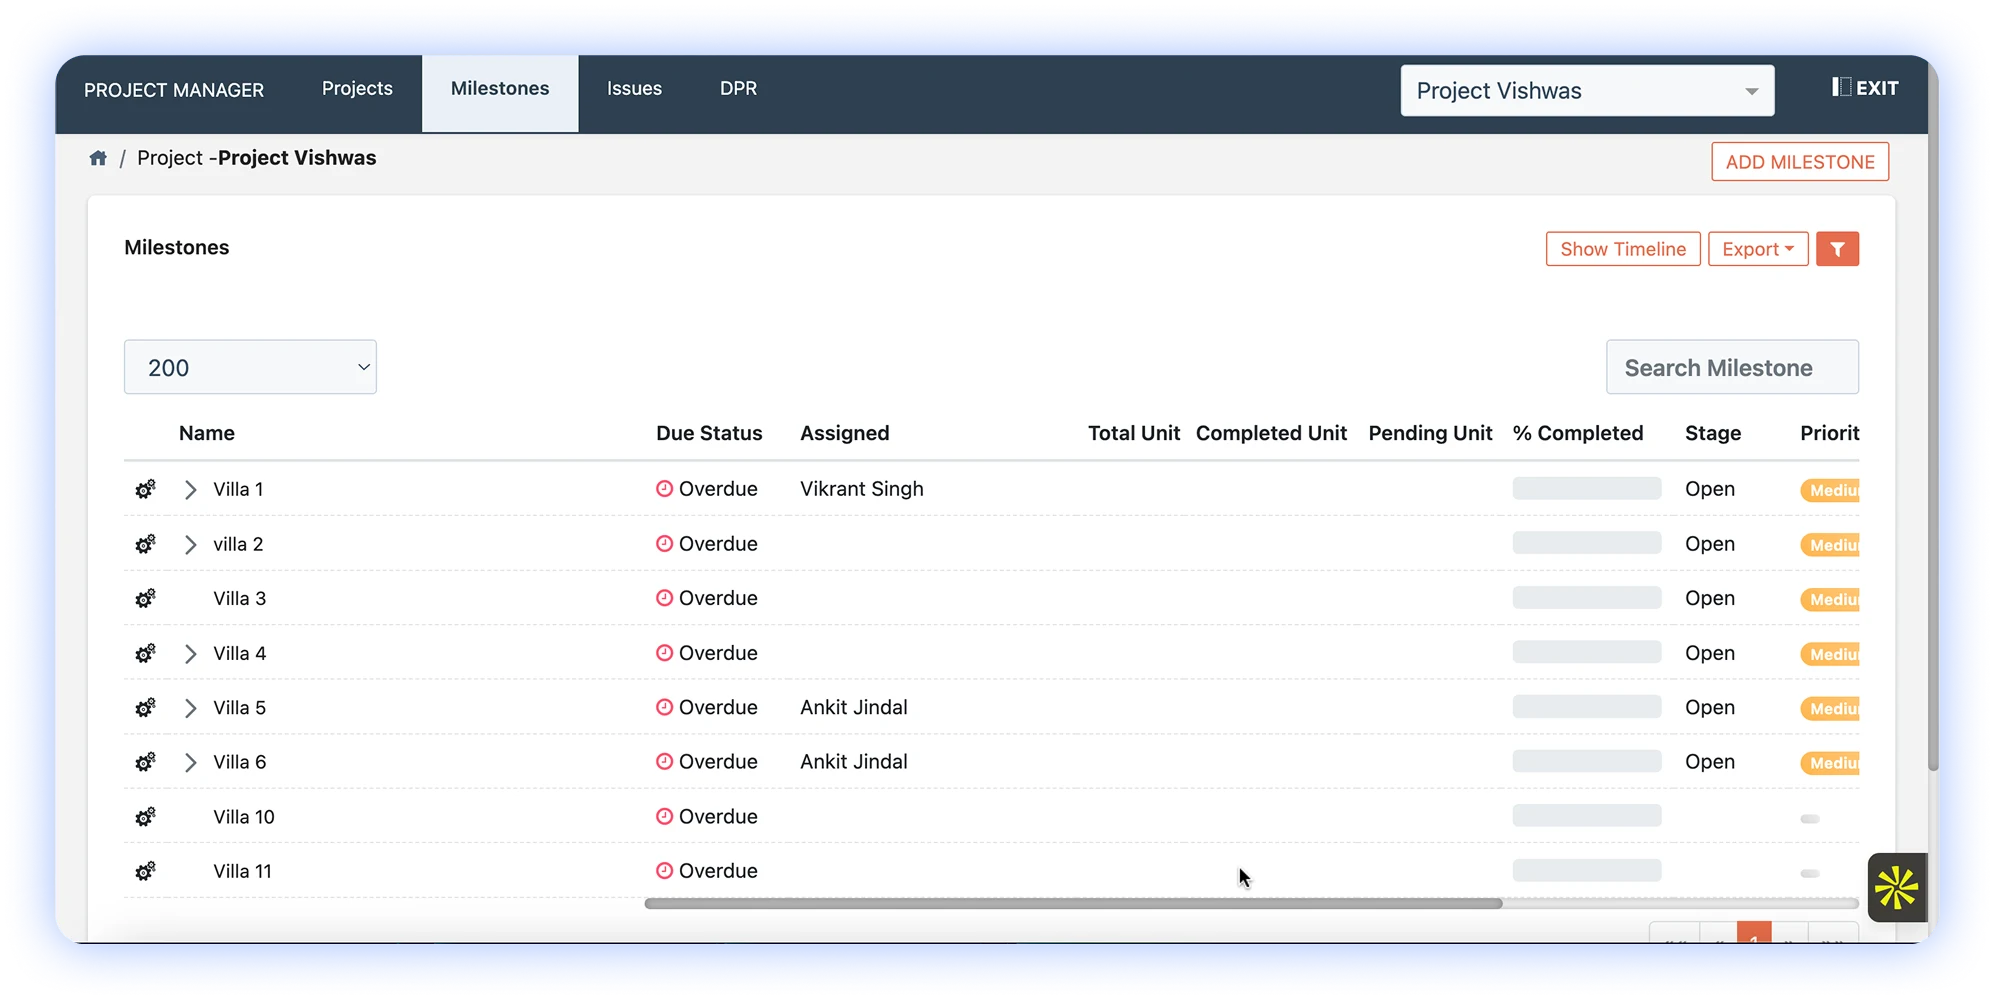Viewport: 1995px width, 1000px height.
Task: Open settings gear for Villa 10 row
Action: pyautogui.click(x=146, y=817)
